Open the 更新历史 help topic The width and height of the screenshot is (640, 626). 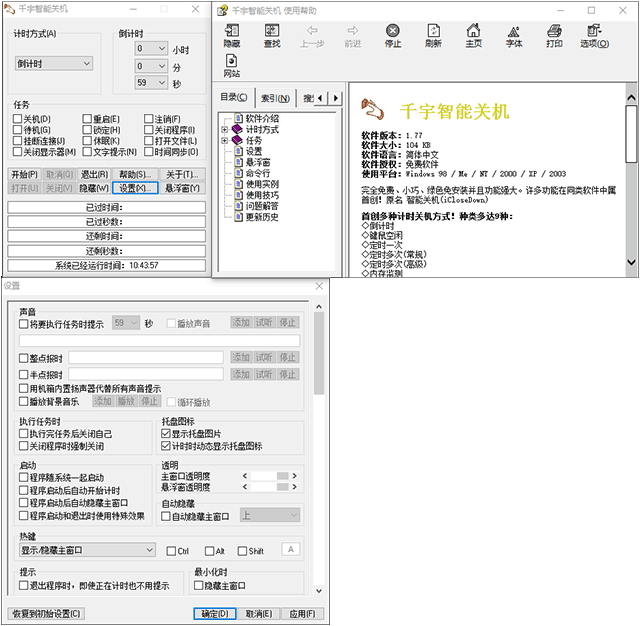[x=262, y=217]
